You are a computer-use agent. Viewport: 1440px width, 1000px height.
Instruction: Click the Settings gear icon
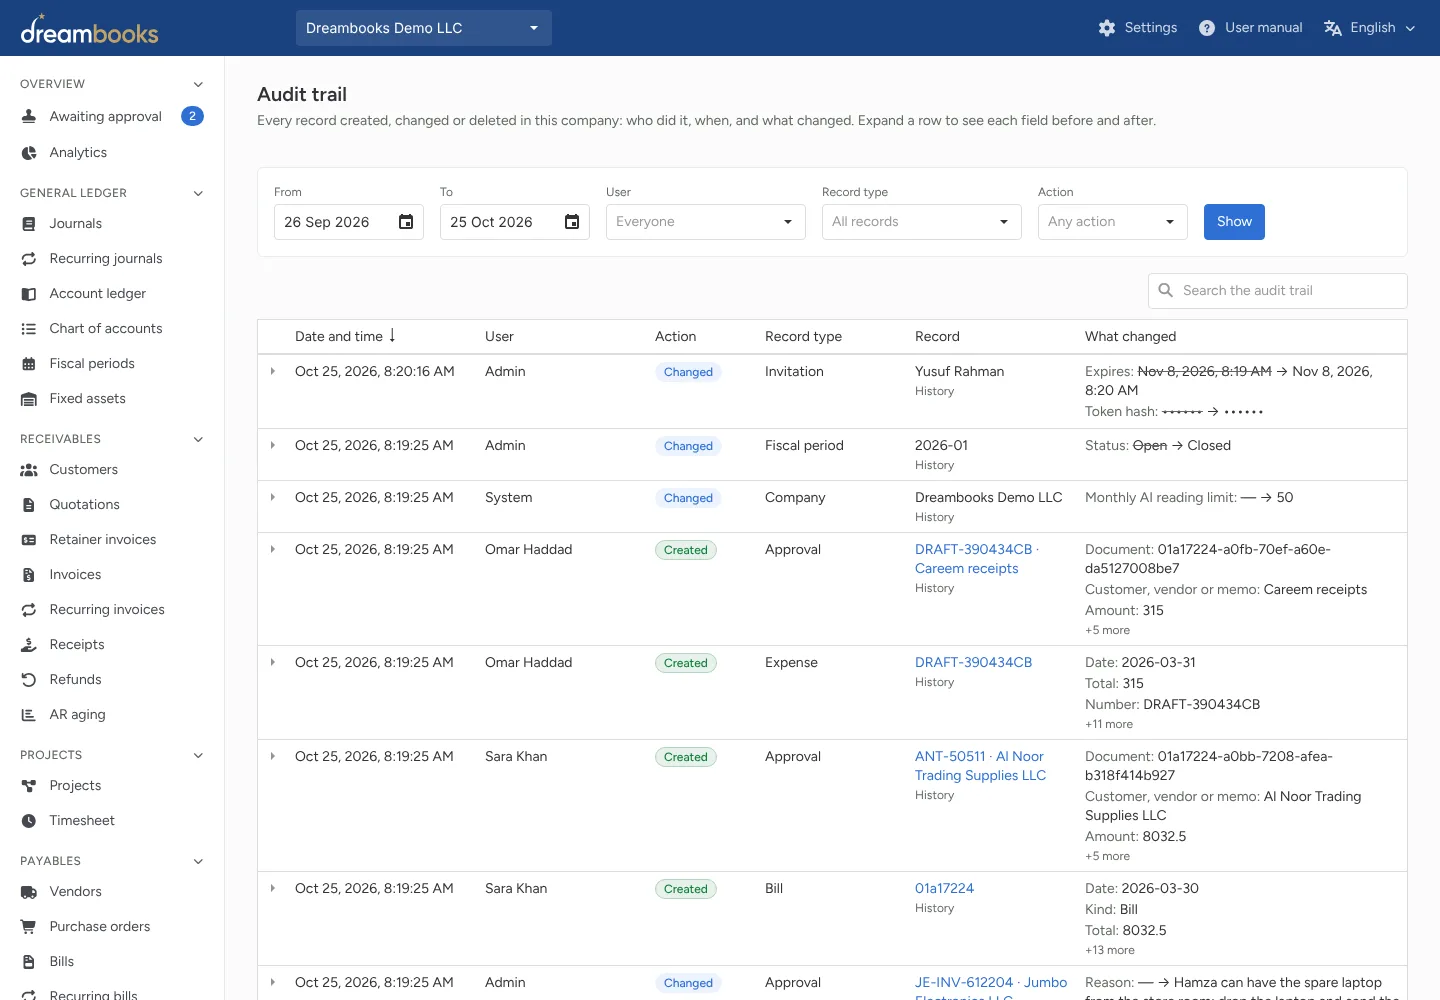pos(1106,28)
